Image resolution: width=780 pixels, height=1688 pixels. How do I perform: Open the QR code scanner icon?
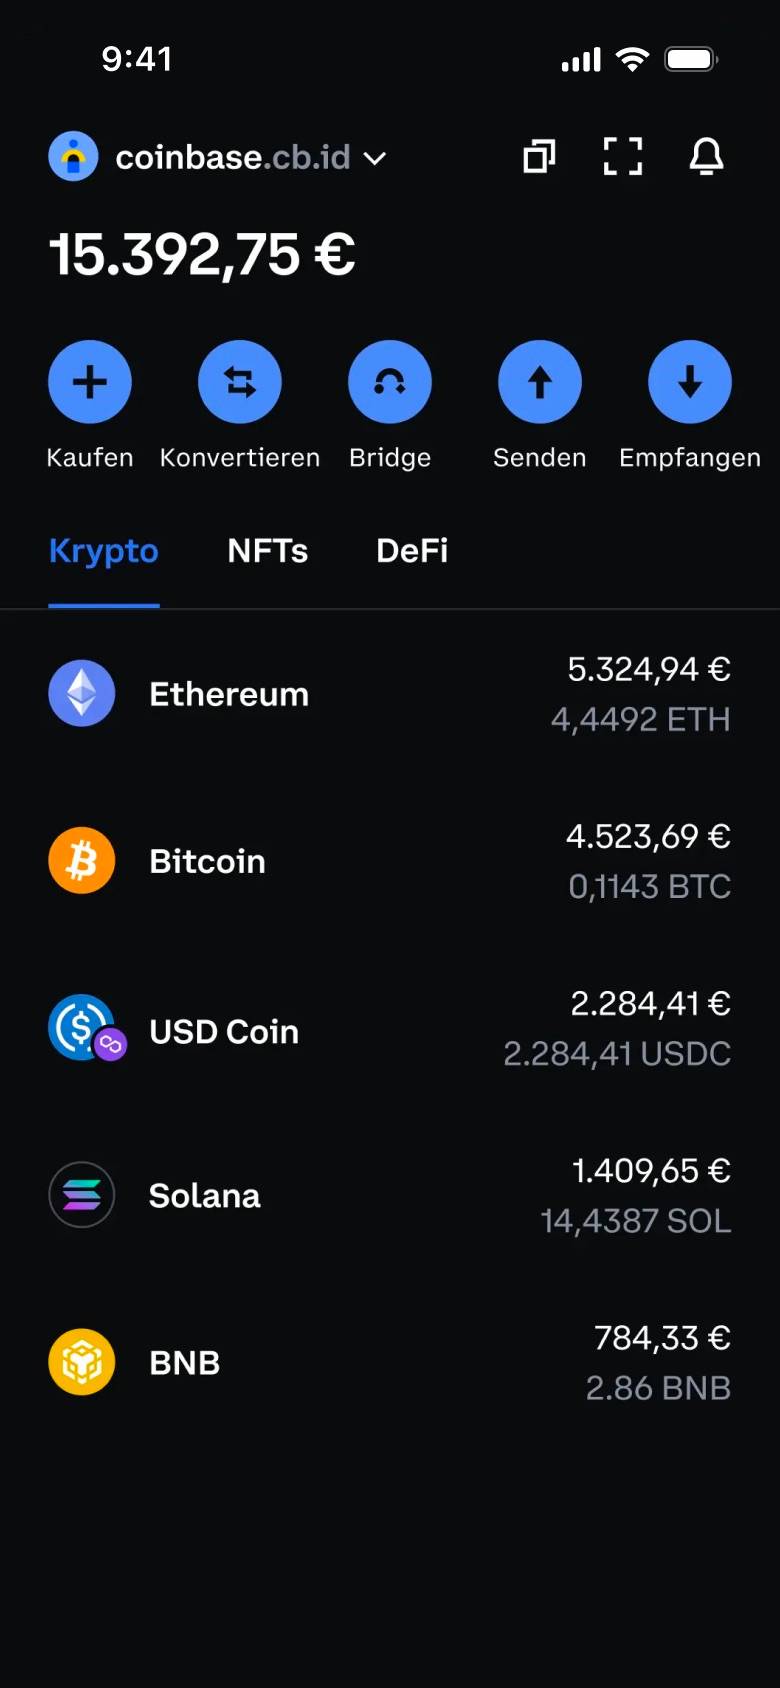pyautogui.click(x=623, y=156)
